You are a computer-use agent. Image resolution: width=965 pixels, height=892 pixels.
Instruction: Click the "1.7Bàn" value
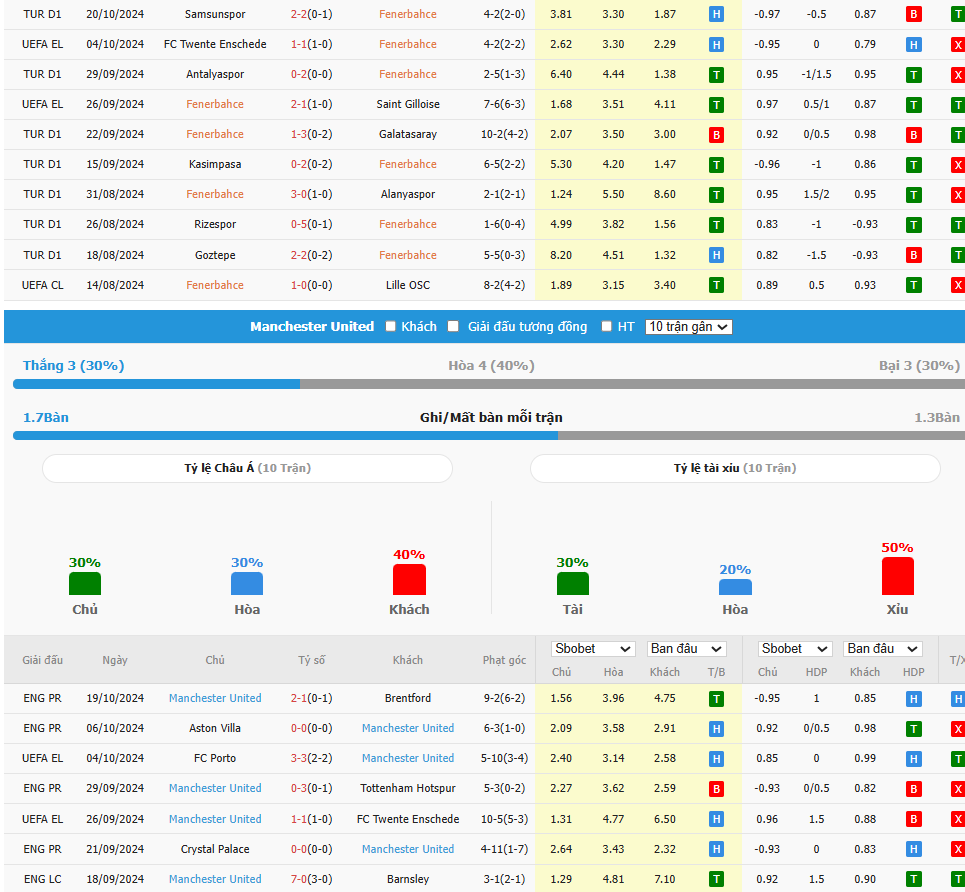(46, 418)
